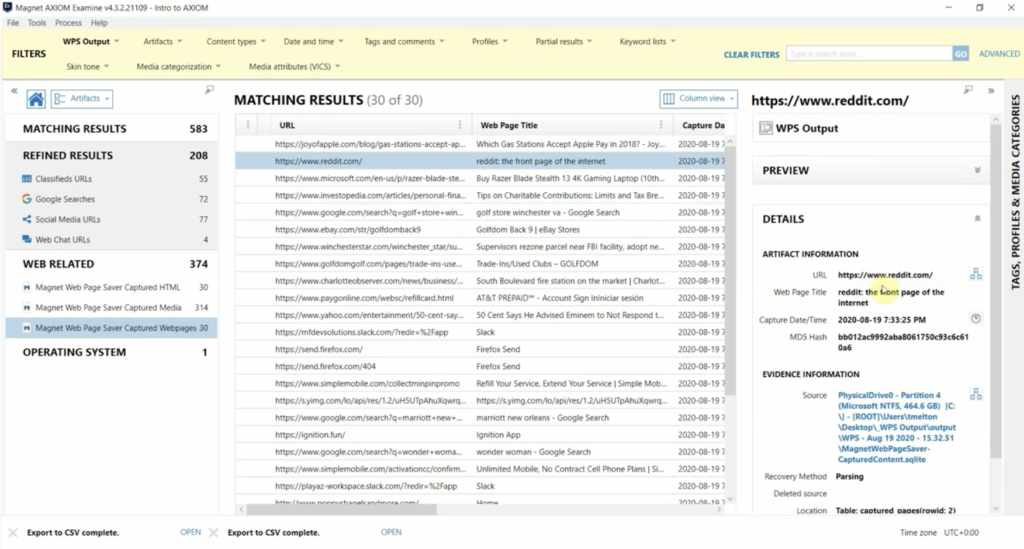Sort by Web Page Title column header
Viewport: 1024px width, 549px height.
[509, 125]
